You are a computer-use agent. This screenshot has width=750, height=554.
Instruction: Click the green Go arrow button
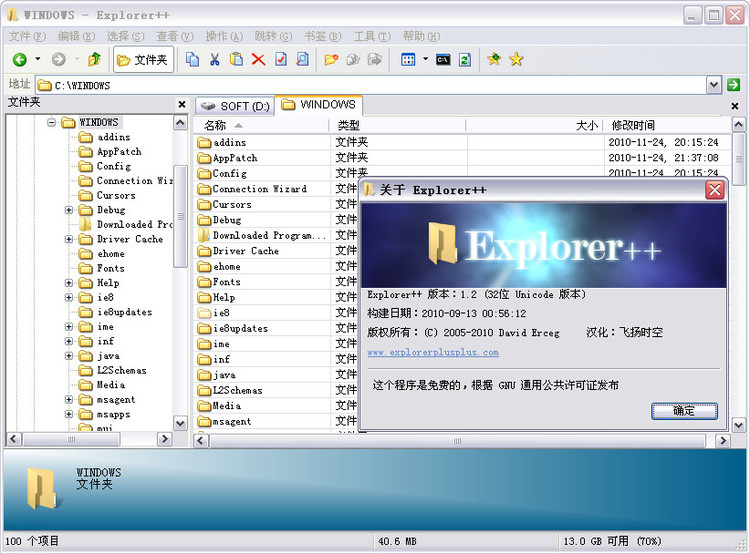pos(733,85)
